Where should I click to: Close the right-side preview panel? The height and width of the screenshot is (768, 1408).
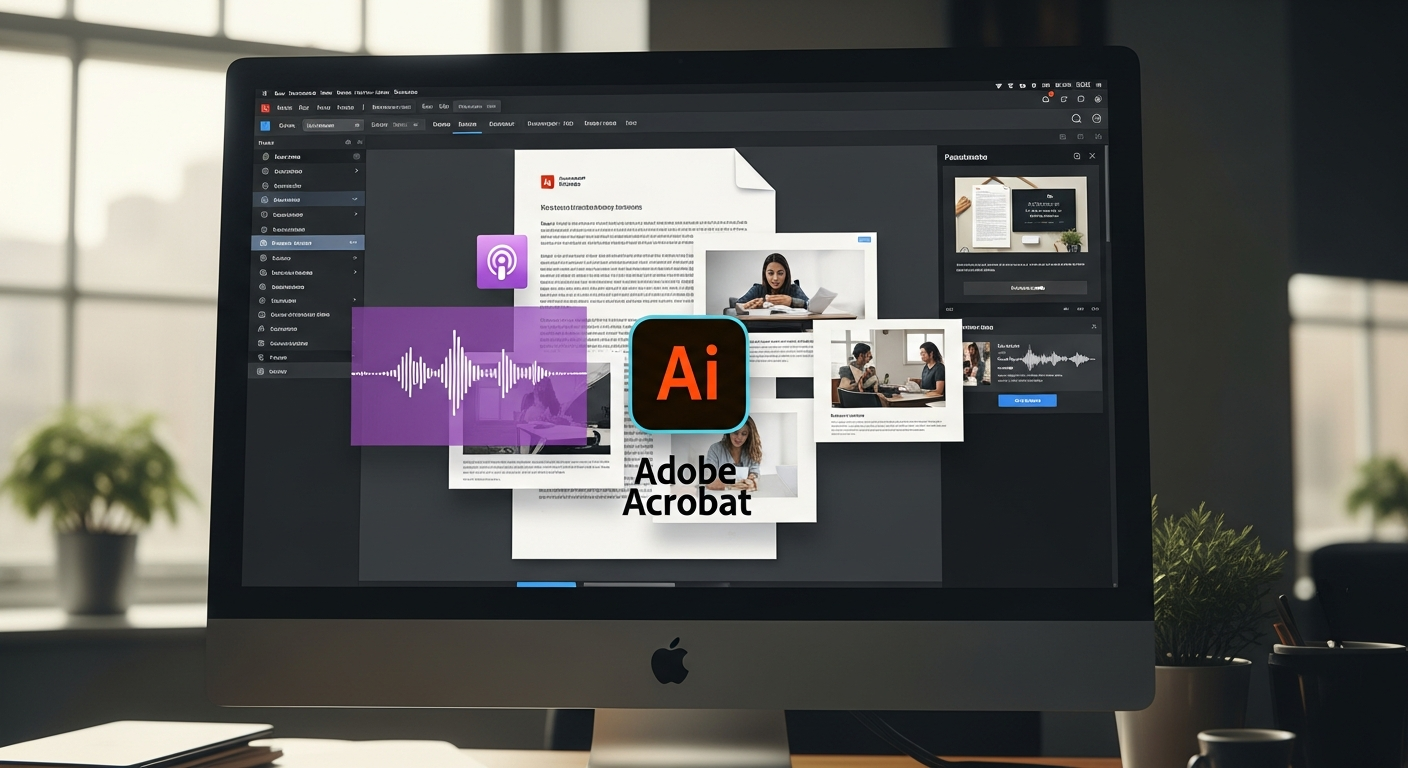coord(1092,157)
